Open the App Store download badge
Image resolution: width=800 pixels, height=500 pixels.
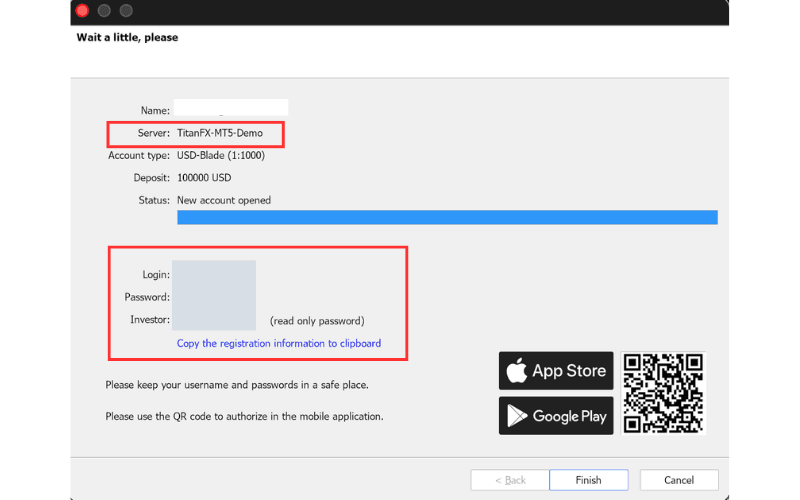tap(556, 370)
